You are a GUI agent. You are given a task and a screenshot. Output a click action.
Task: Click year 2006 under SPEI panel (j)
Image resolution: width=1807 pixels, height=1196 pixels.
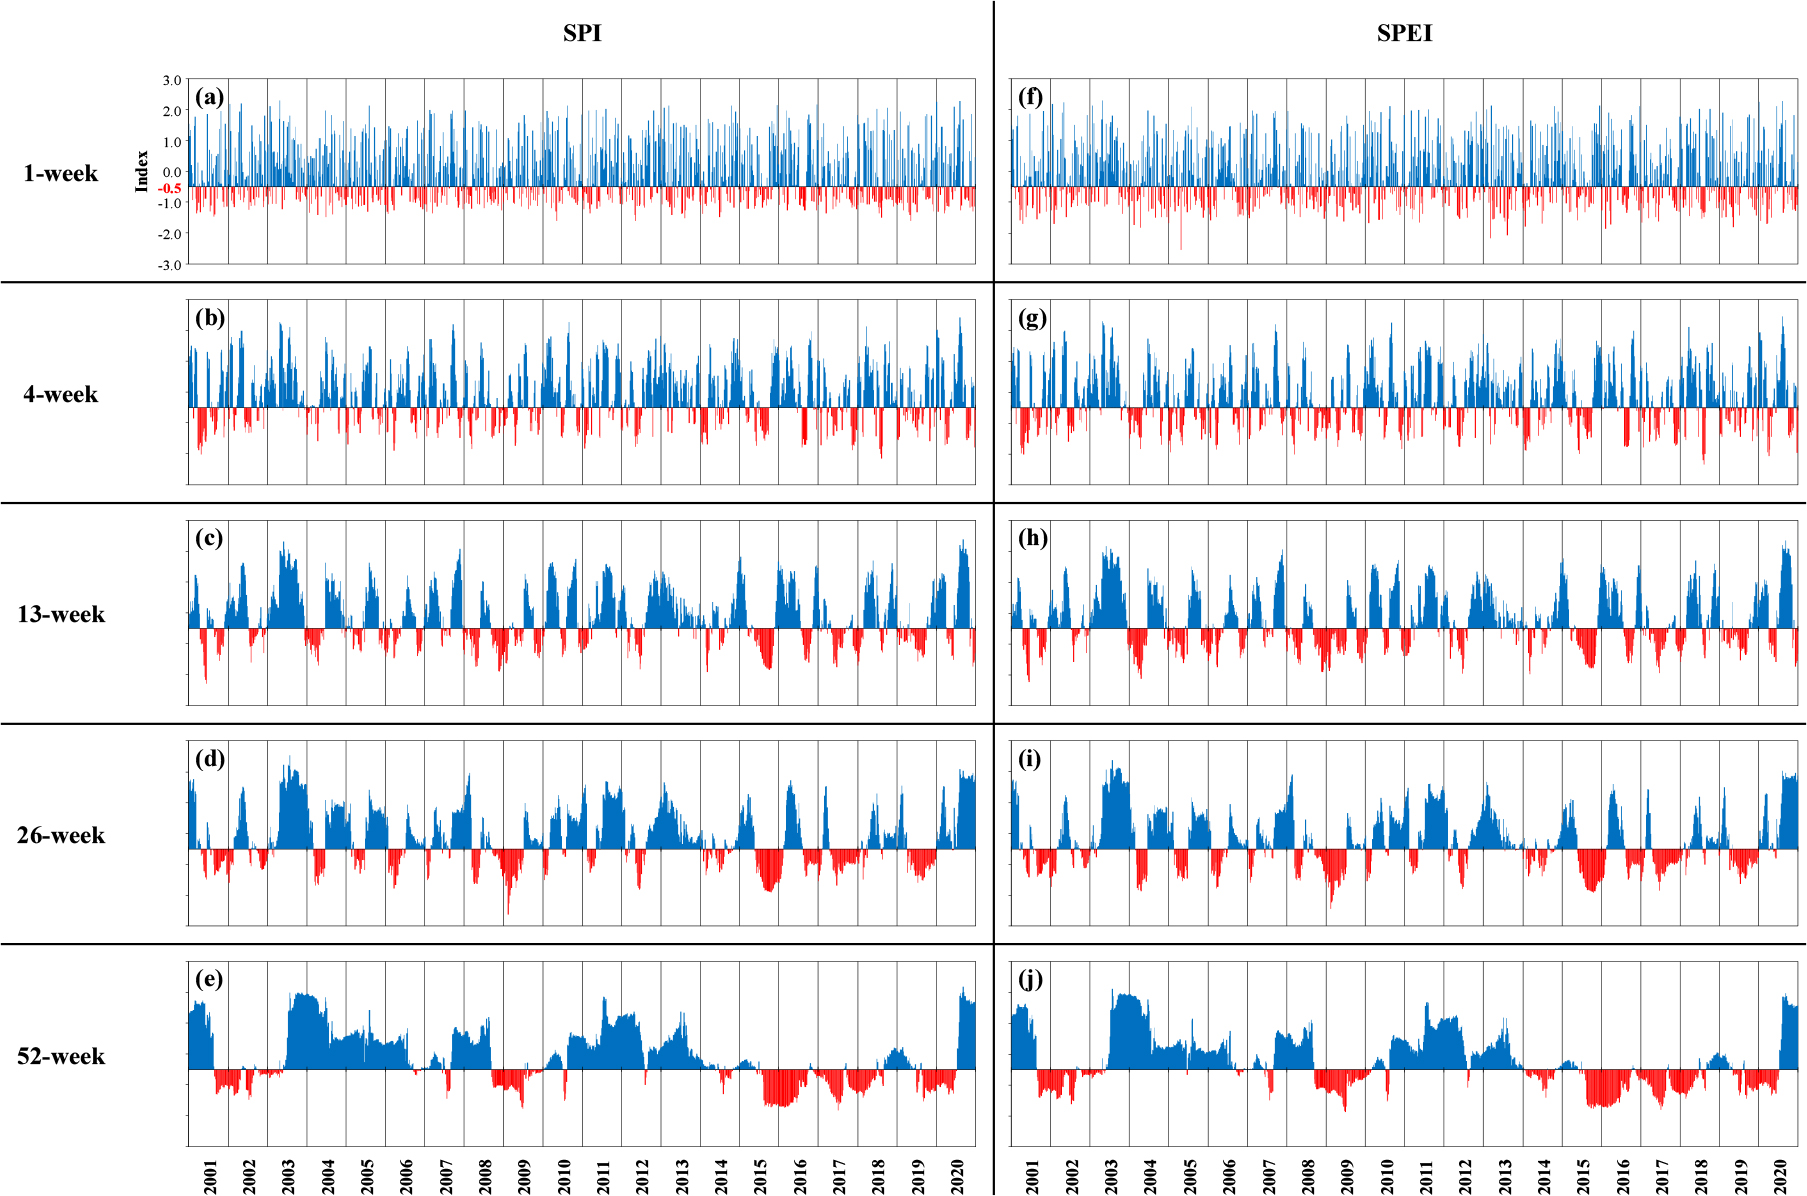(1229, 1176)
